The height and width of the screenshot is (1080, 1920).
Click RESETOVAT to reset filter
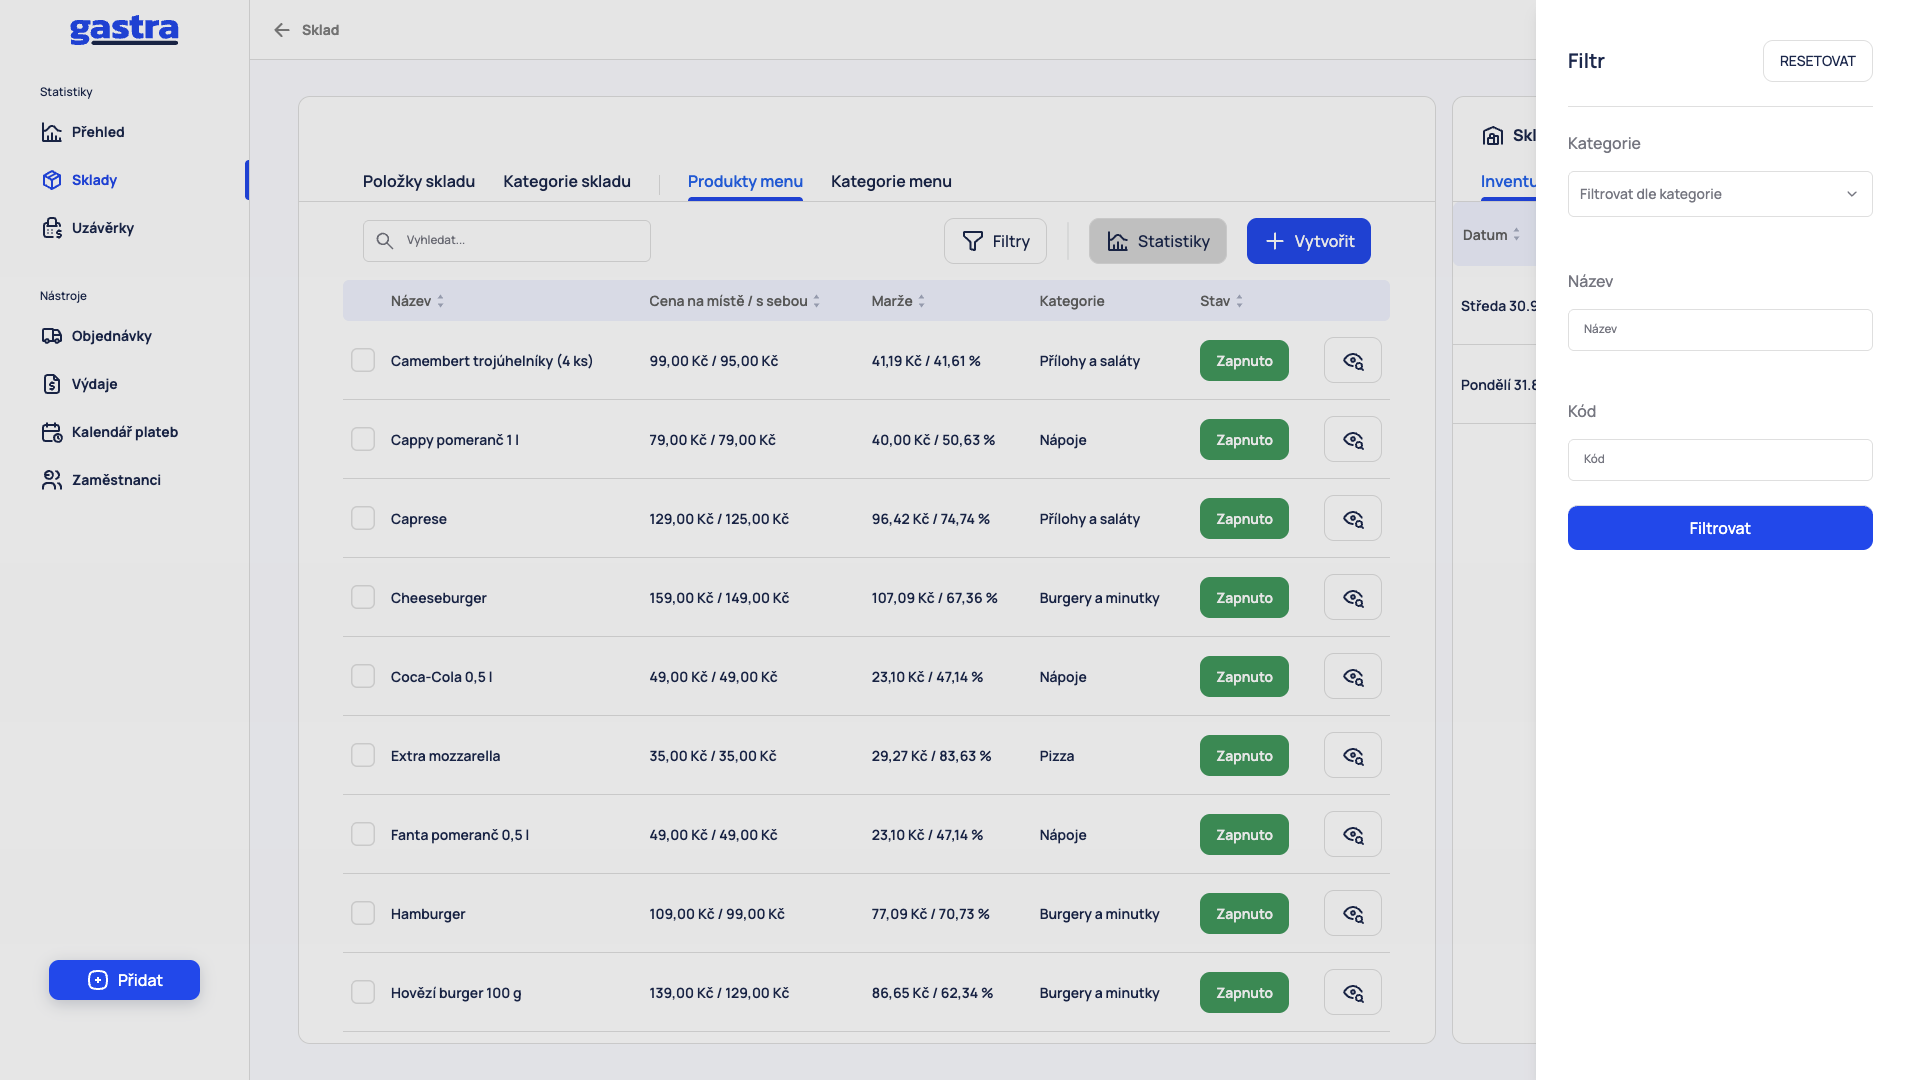click(x=1817, y=61)
